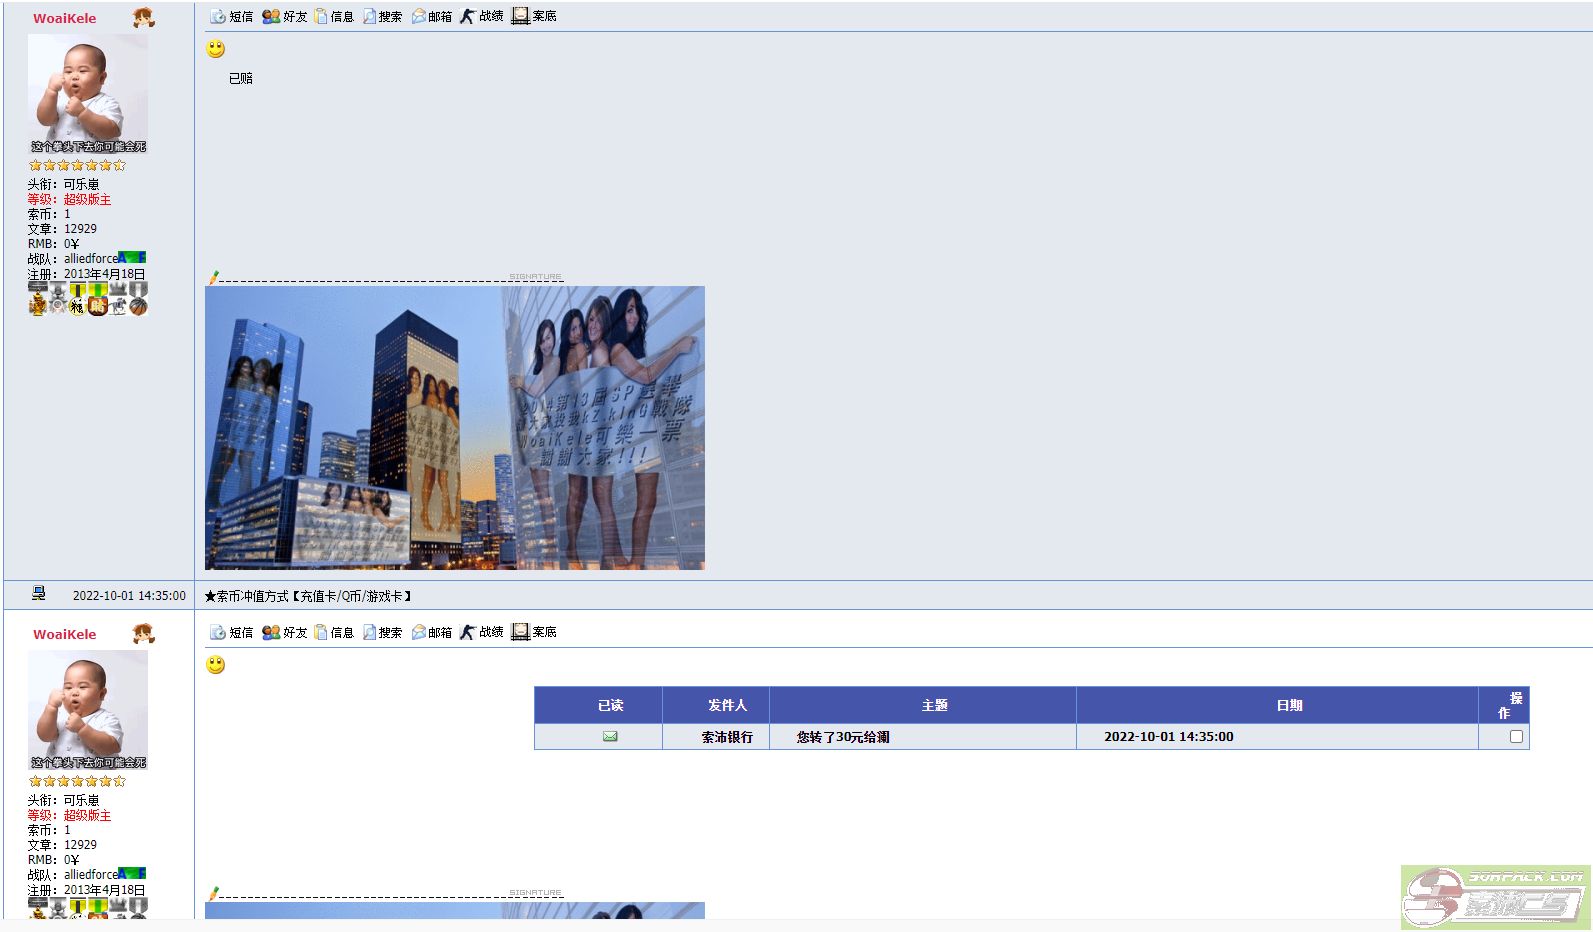Open message subject 您转了30元给涮

pyautogui.click(x=843, y=737)
